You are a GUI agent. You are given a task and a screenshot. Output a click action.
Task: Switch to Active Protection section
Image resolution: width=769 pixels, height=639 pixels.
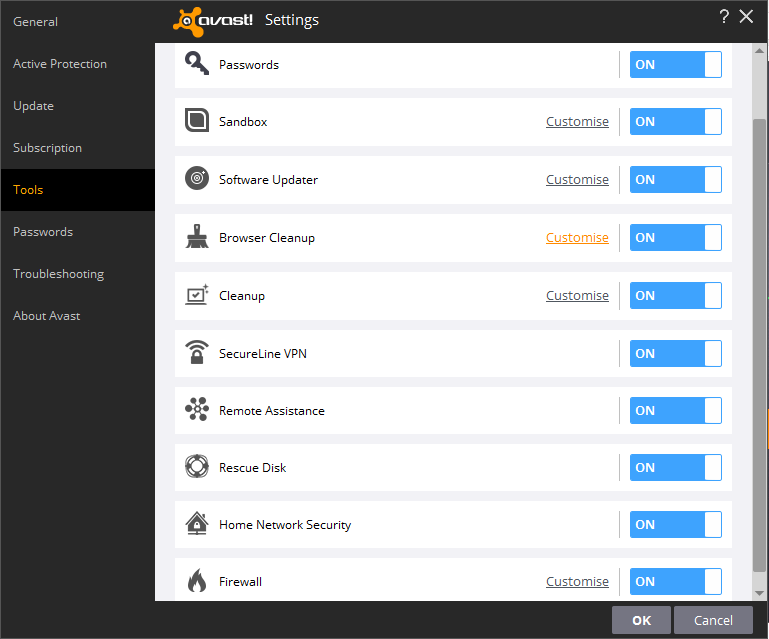coord(60,63)
